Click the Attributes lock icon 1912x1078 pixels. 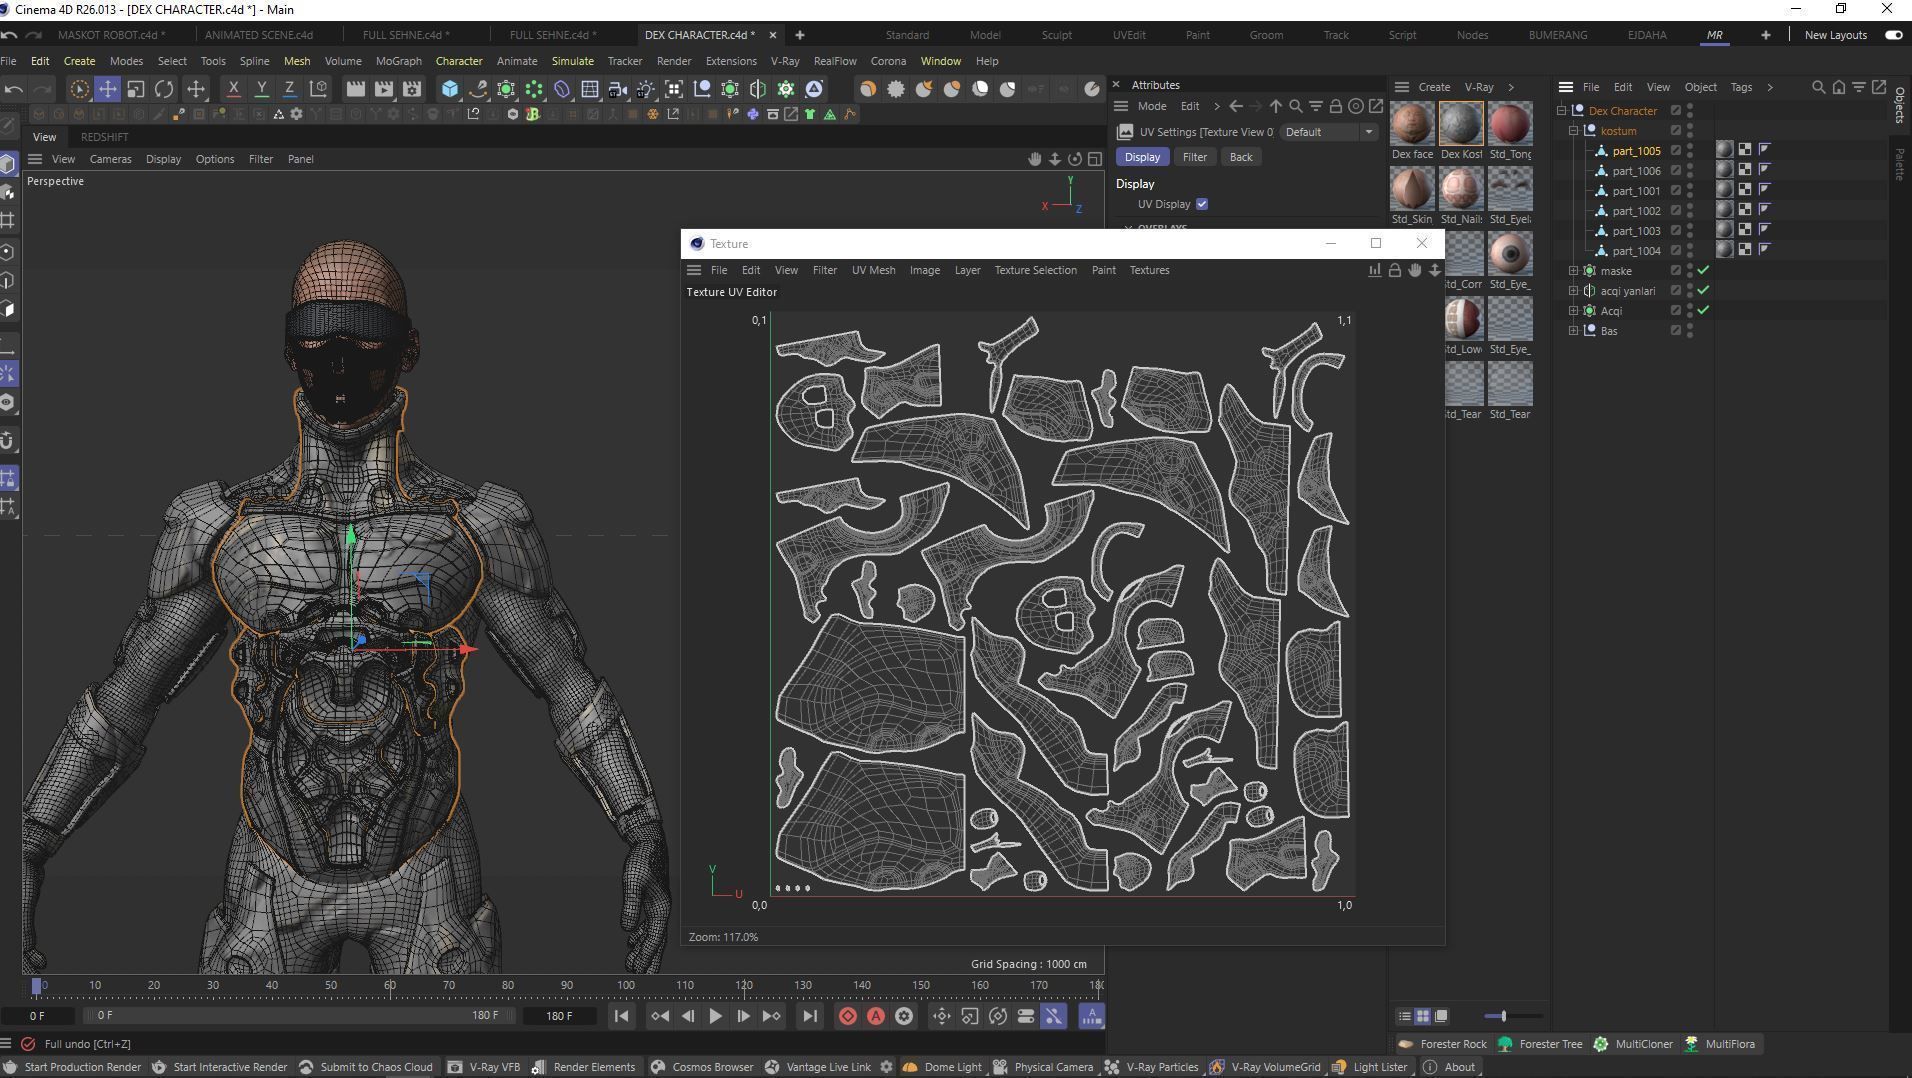coord(1335,106)
